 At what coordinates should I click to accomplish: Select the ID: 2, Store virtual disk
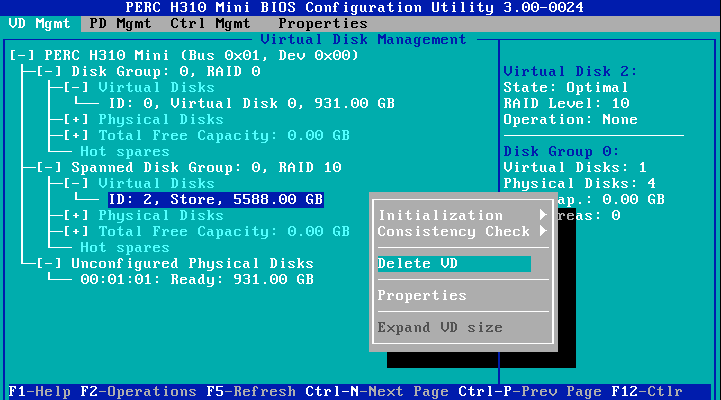coord(215,200)
